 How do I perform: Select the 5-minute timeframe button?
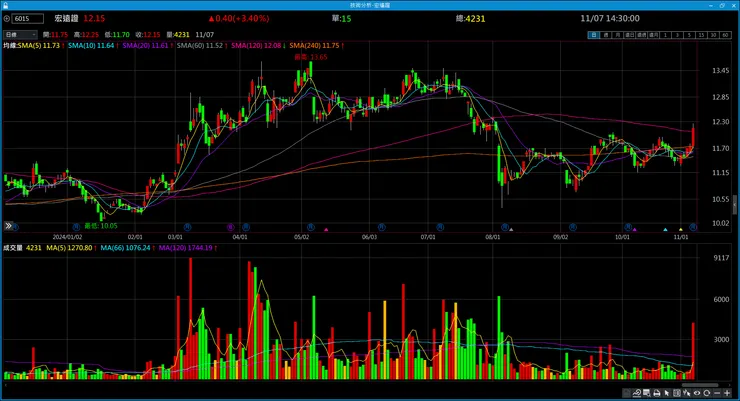[689, 35]
